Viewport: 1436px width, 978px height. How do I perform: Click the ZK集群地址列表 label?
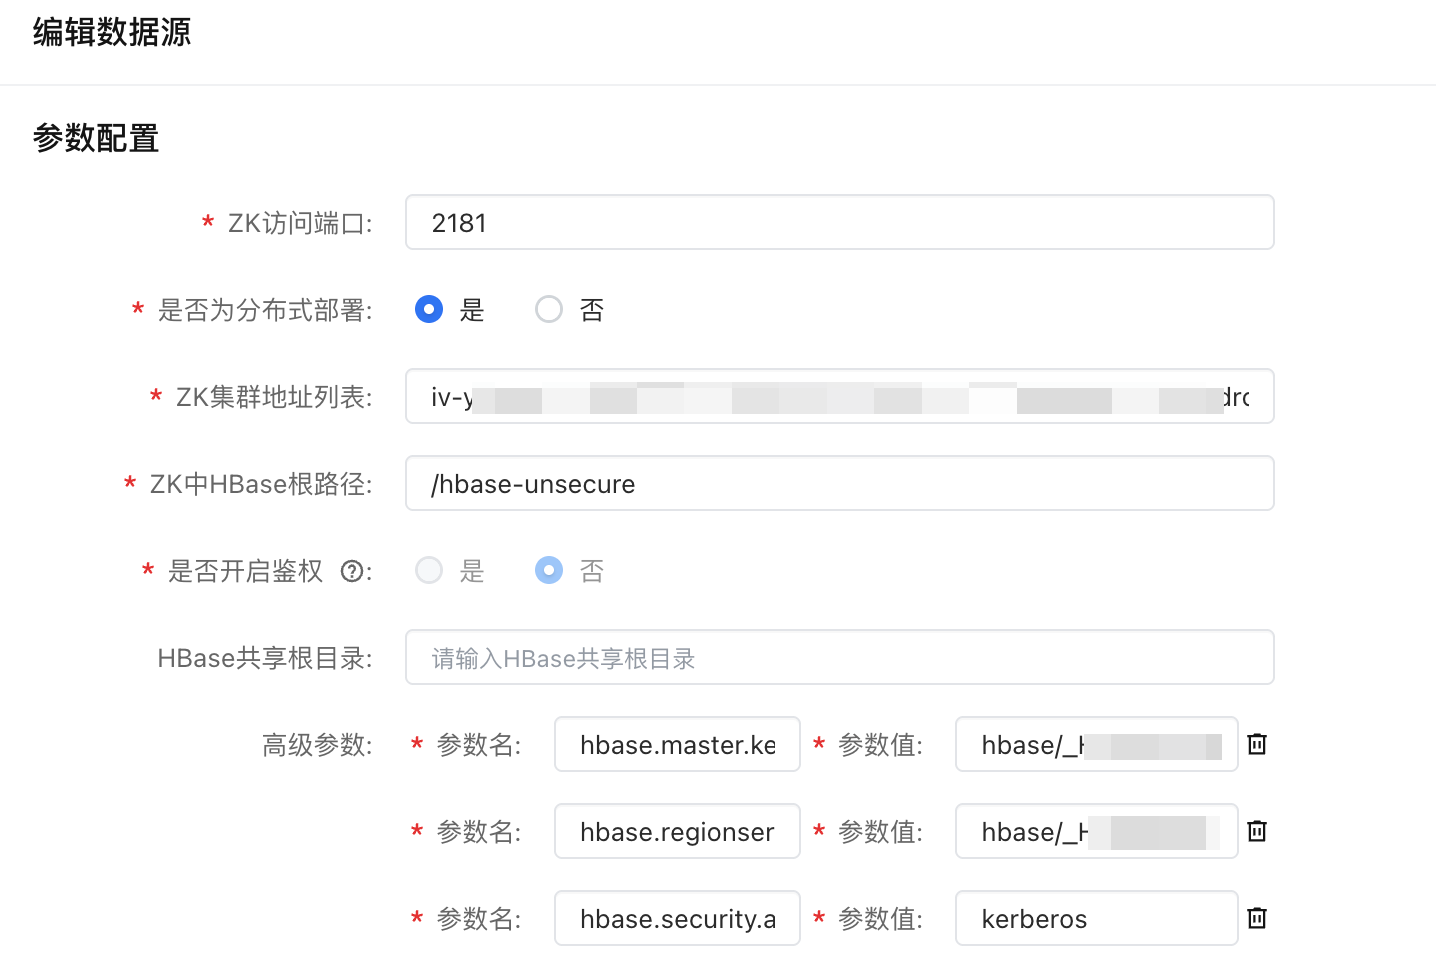273,397
